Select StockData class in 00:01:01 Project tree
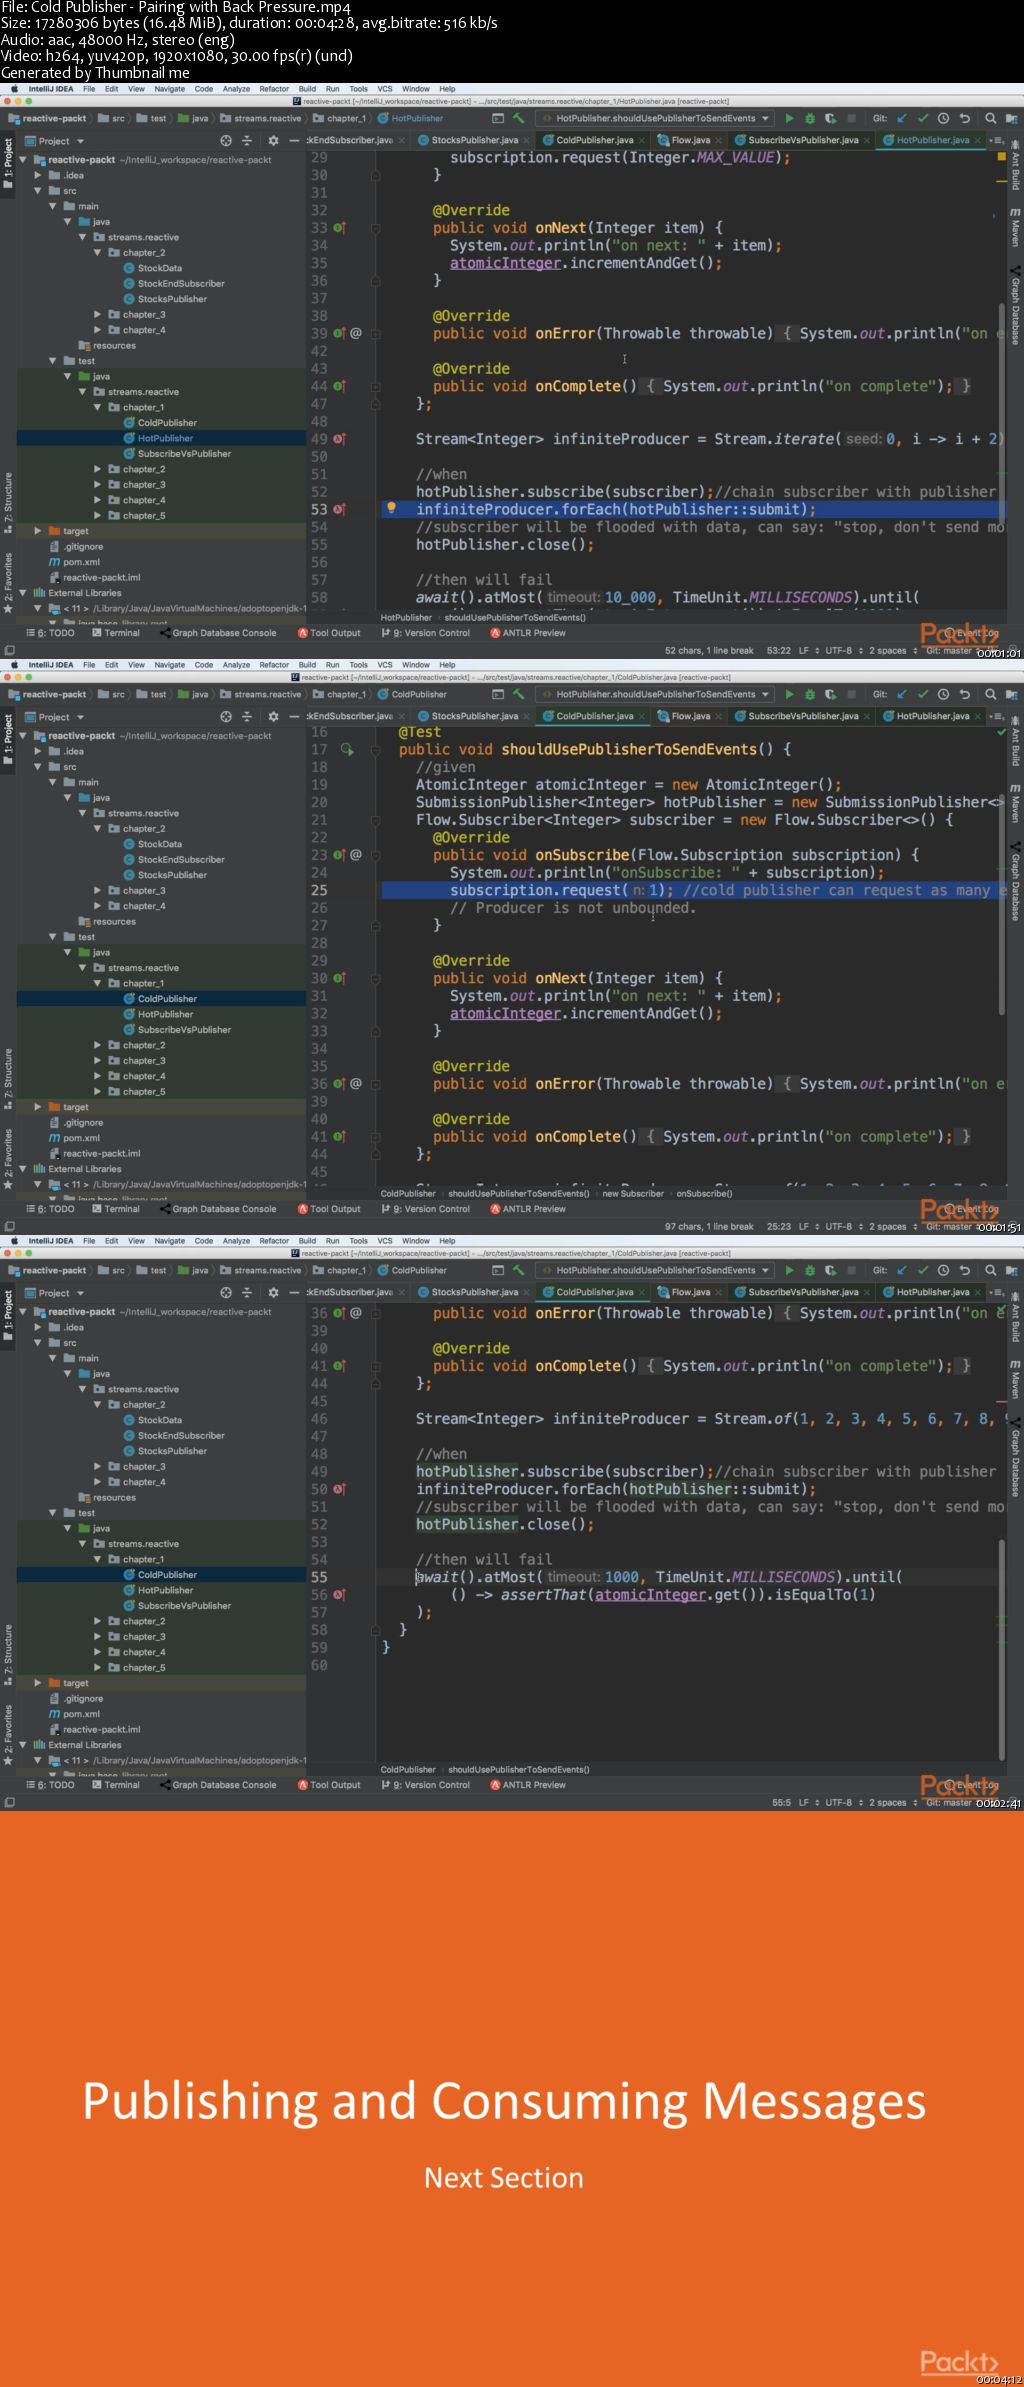This screenshot has height=2387, width=1024. (x=152, y=268)
